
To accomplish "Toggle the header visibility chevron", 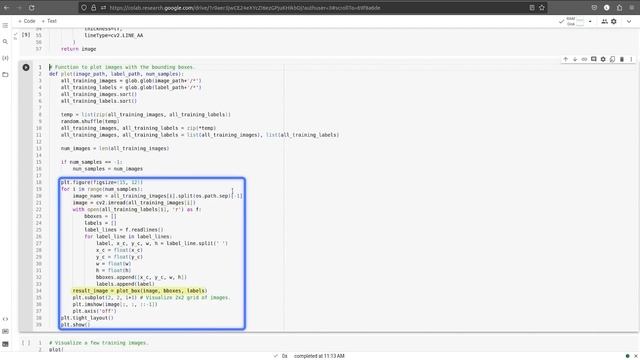I will tap(629, 21).
